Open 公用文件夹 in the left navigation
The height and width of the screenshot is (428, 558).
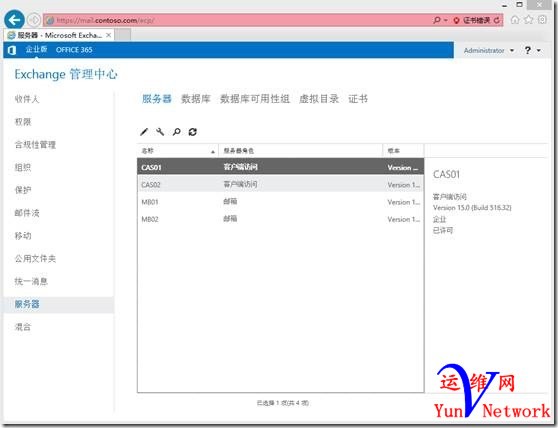pyautogui.click(x=35, y=258)
